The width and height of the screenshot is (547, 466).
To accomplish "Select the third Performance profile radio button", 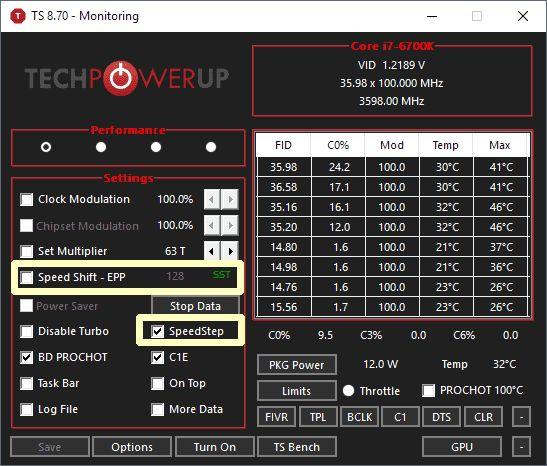I will click(156, 147).
